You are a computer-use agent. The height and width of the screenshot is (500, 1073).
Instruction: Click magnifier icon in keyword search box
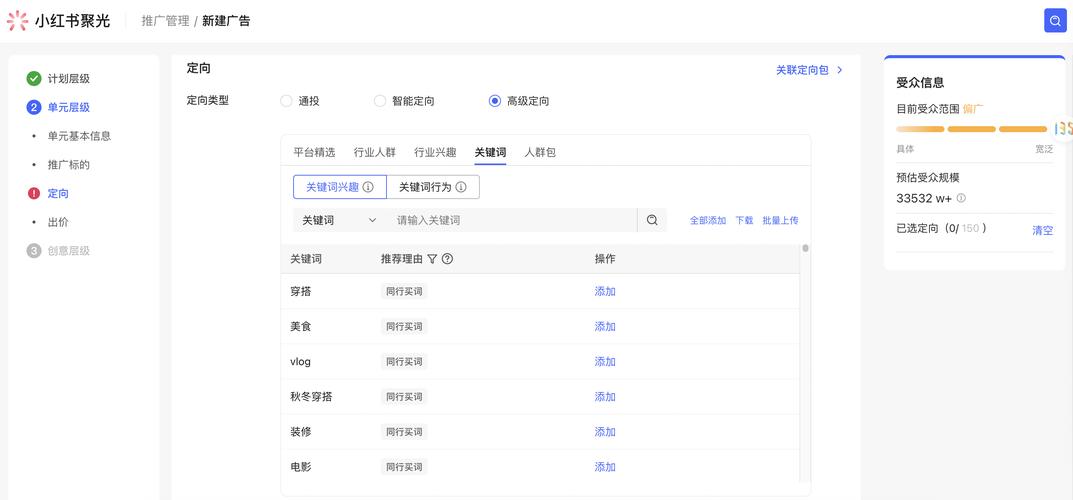click(x=652, y=220)
